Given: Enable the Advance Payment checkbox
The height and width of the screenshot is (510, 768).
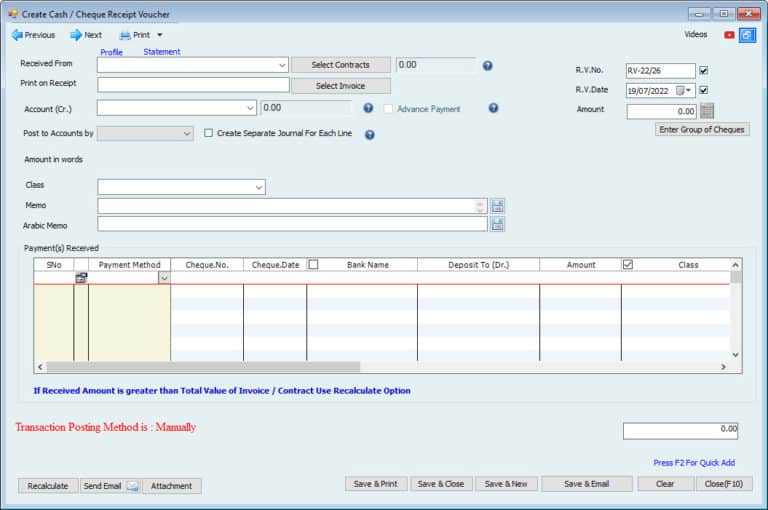Looking at the screenshot, I should [388, 109].
